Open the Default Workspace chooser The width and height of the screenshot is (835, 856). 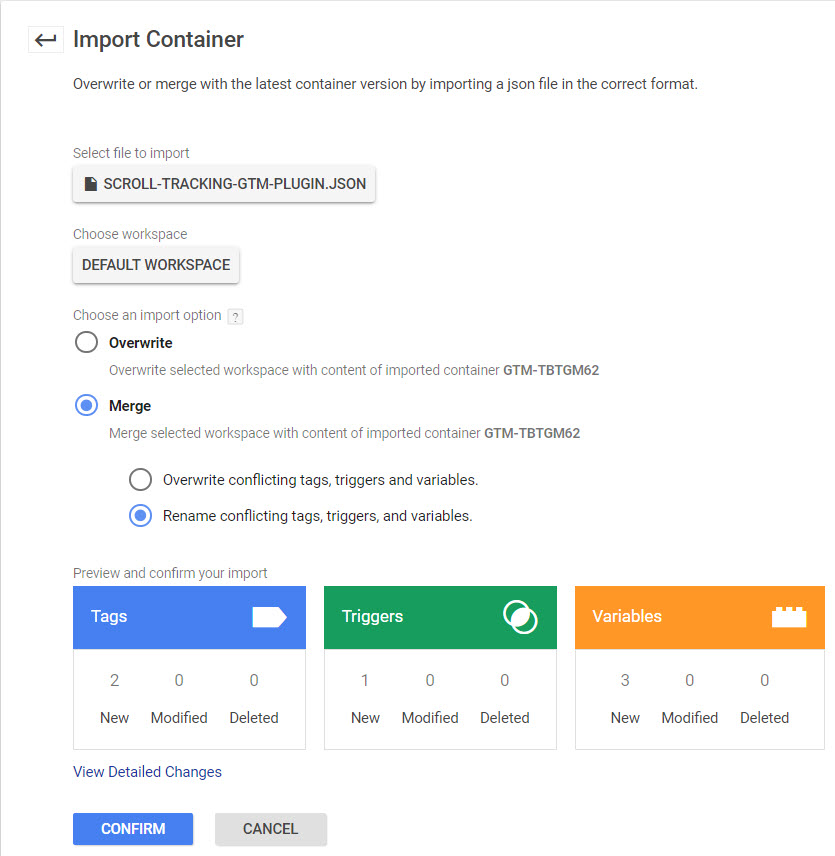[x=156, y=265]
